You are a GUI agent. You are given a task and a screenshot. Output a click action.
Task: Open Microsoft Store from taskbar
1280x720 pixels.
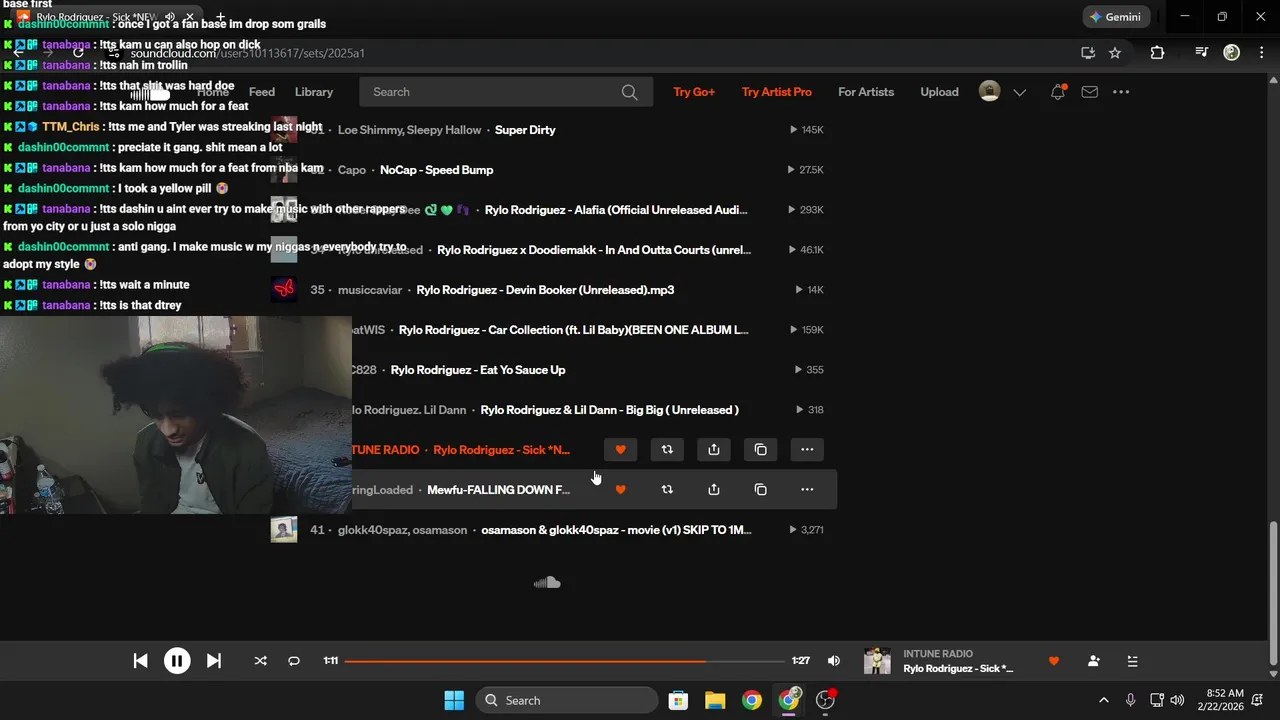(678, 700)
